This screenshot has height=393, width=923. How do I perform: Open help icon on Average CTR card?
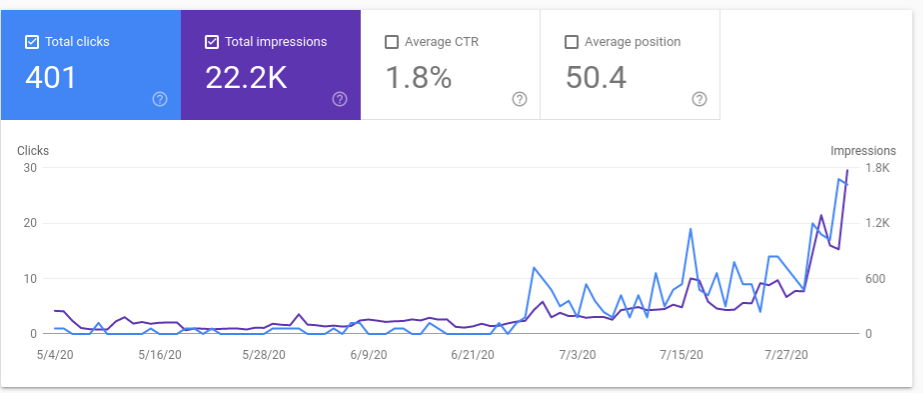(x=519, y=99)
